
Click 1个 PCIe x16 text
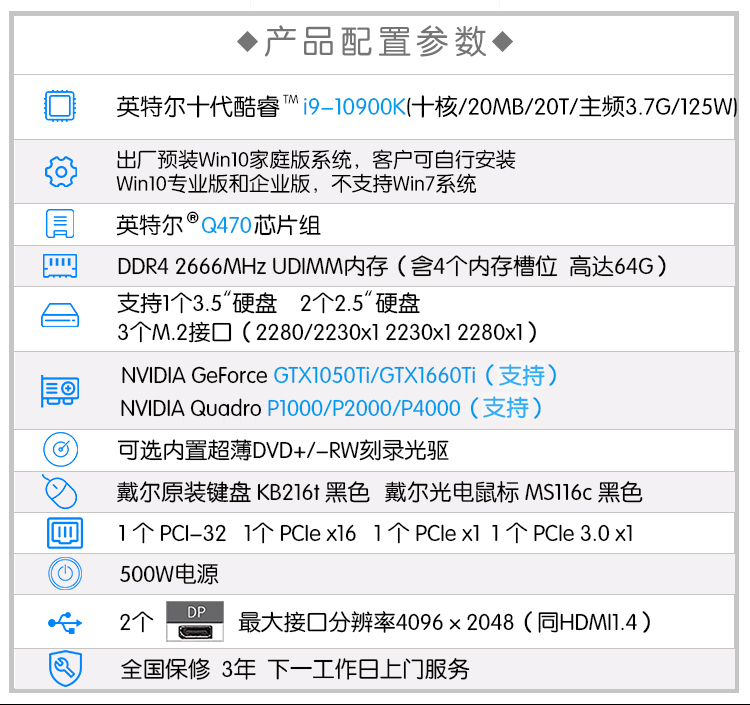click(300, 533)
